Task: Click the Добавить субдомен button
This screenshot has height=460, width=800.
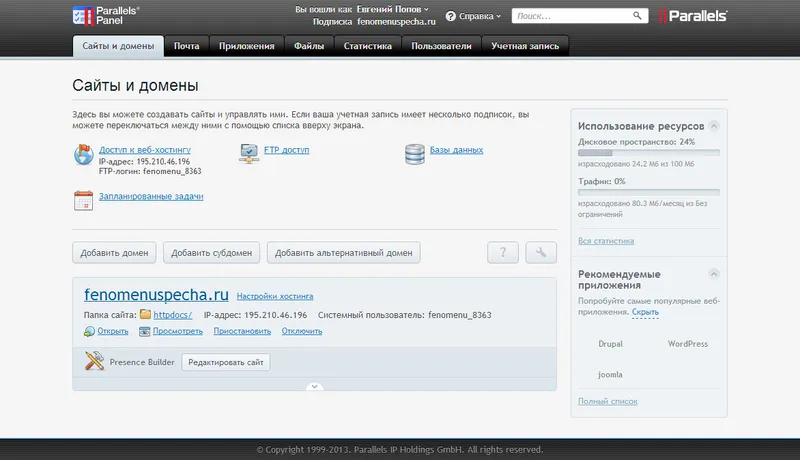Action: (x=211, y=252)
